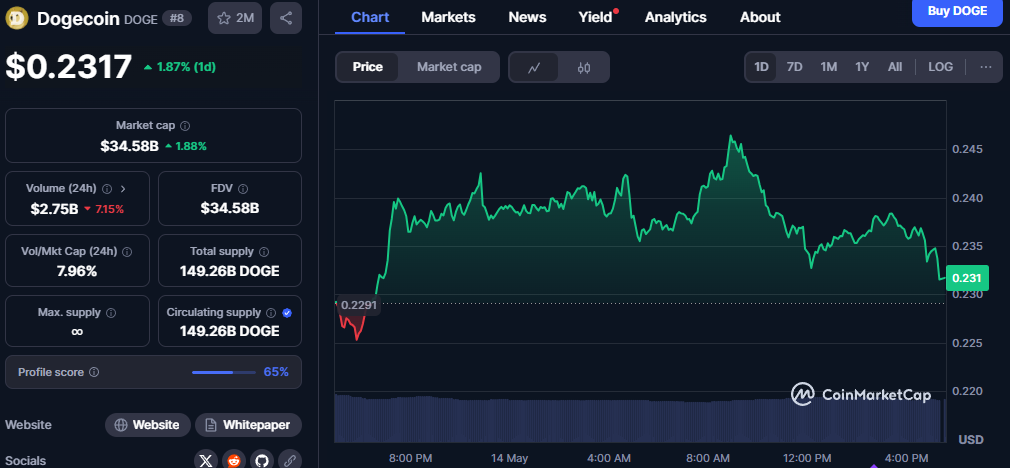Click the infinity Max. supply value
The height and width of the screenshot is (468, 1010).
tap(77, 332)
